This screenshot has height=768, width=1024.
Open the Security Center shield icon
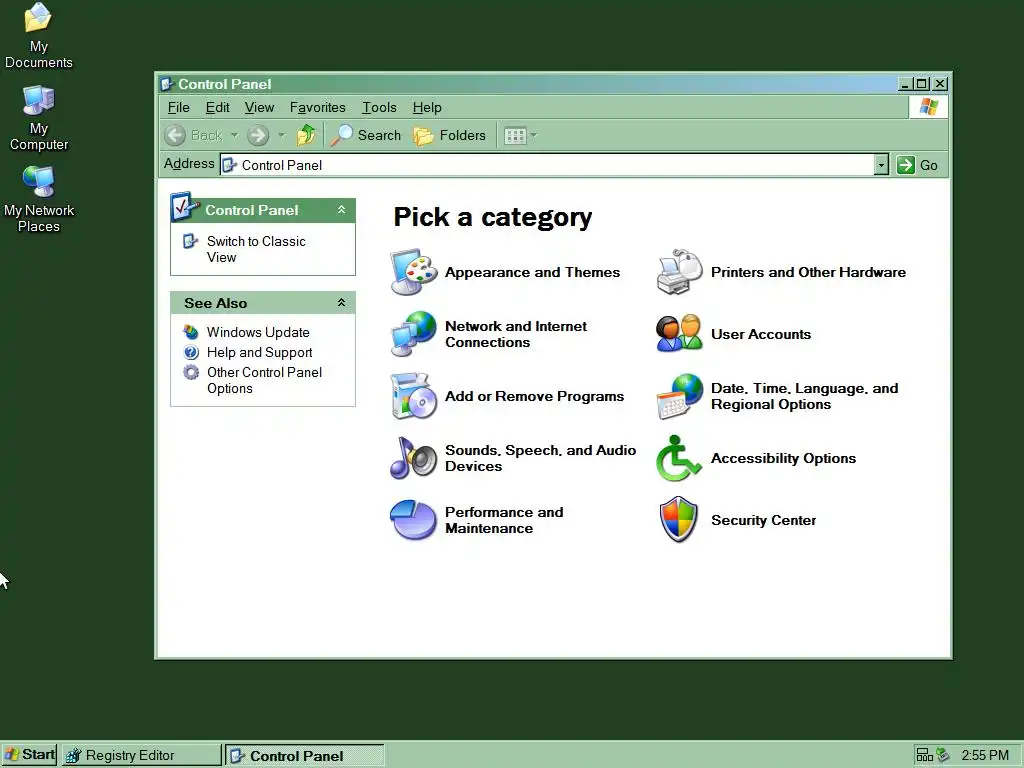click(x=679, y=520)
